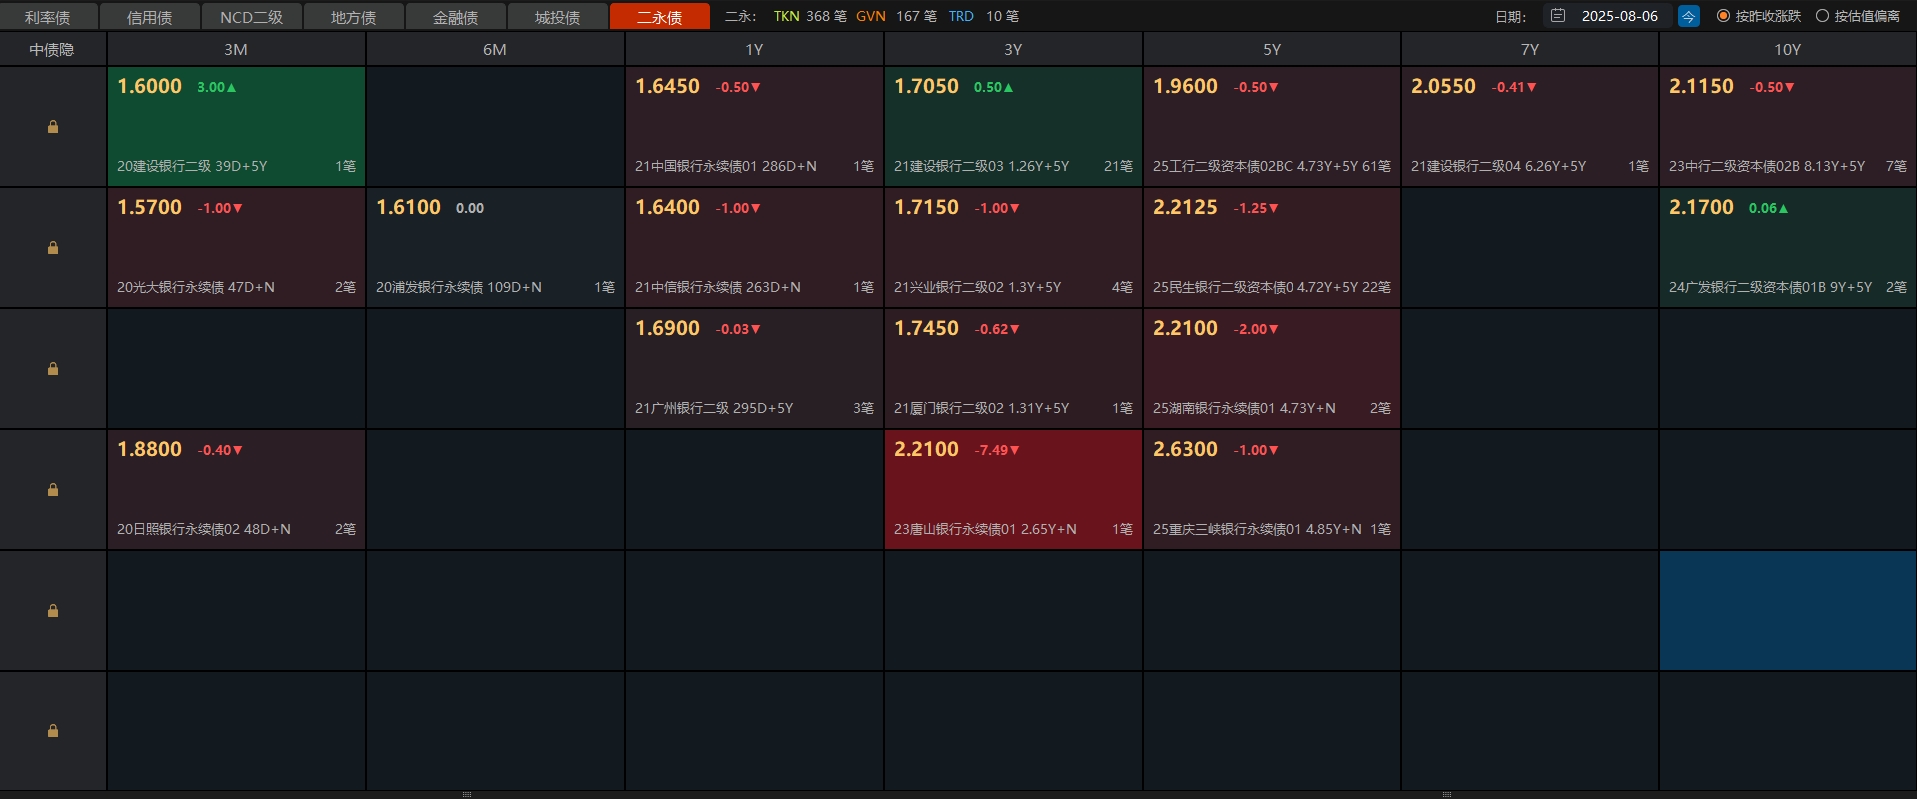Open the NCD二级 tab
The width and height of the screenshot is (1917, 799).
pos(252,17)
